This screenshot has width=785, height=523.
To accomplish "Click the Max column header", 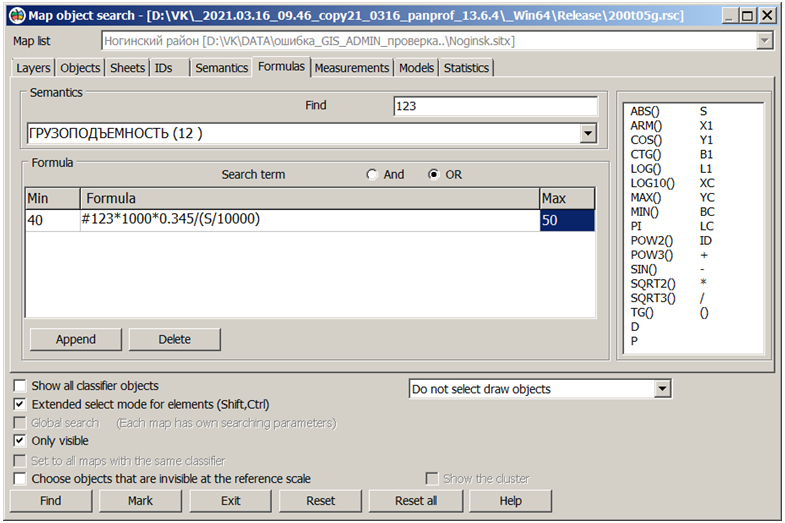I will pyautogui.click(x=567, y=199).
